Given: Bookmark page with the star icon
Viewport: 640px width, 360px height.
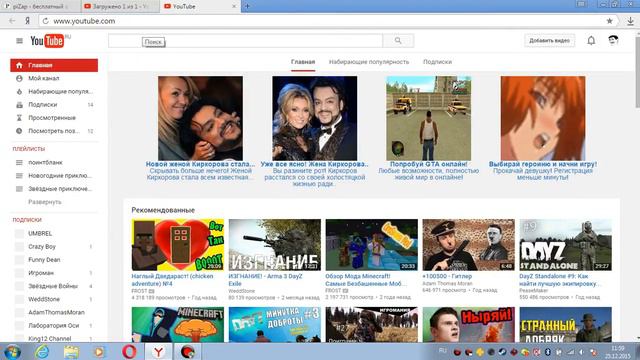Looking at the screenshot, I should pyautogui.click(x=609, y=21).
